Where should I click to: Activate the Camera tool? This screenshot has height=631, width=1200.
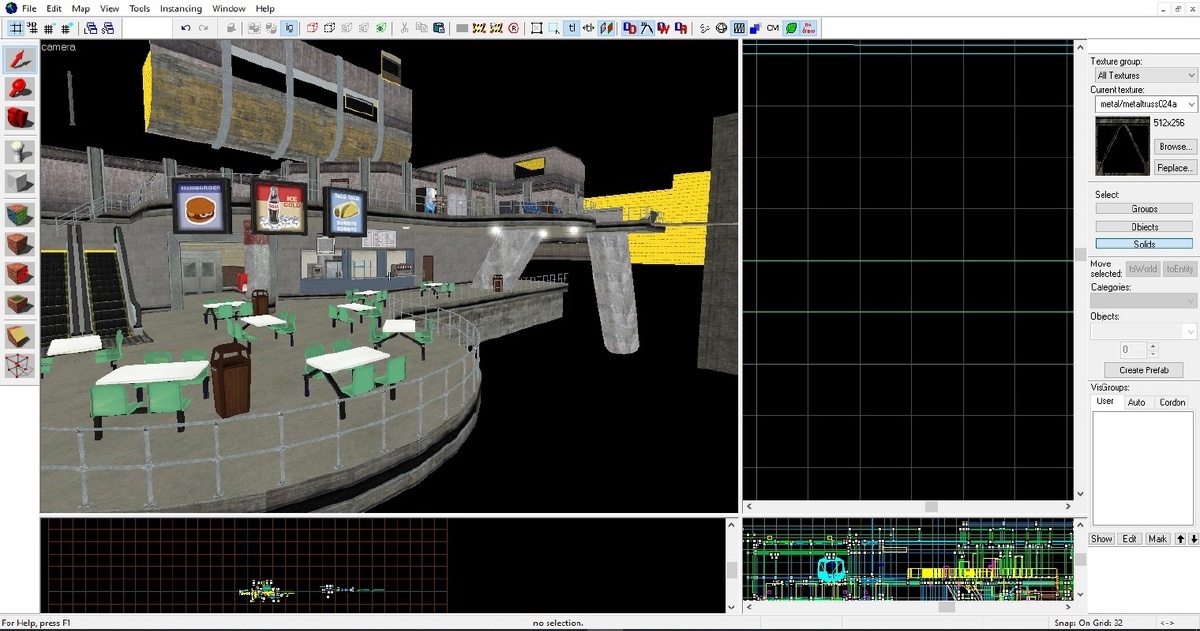(x=20, y=120)
